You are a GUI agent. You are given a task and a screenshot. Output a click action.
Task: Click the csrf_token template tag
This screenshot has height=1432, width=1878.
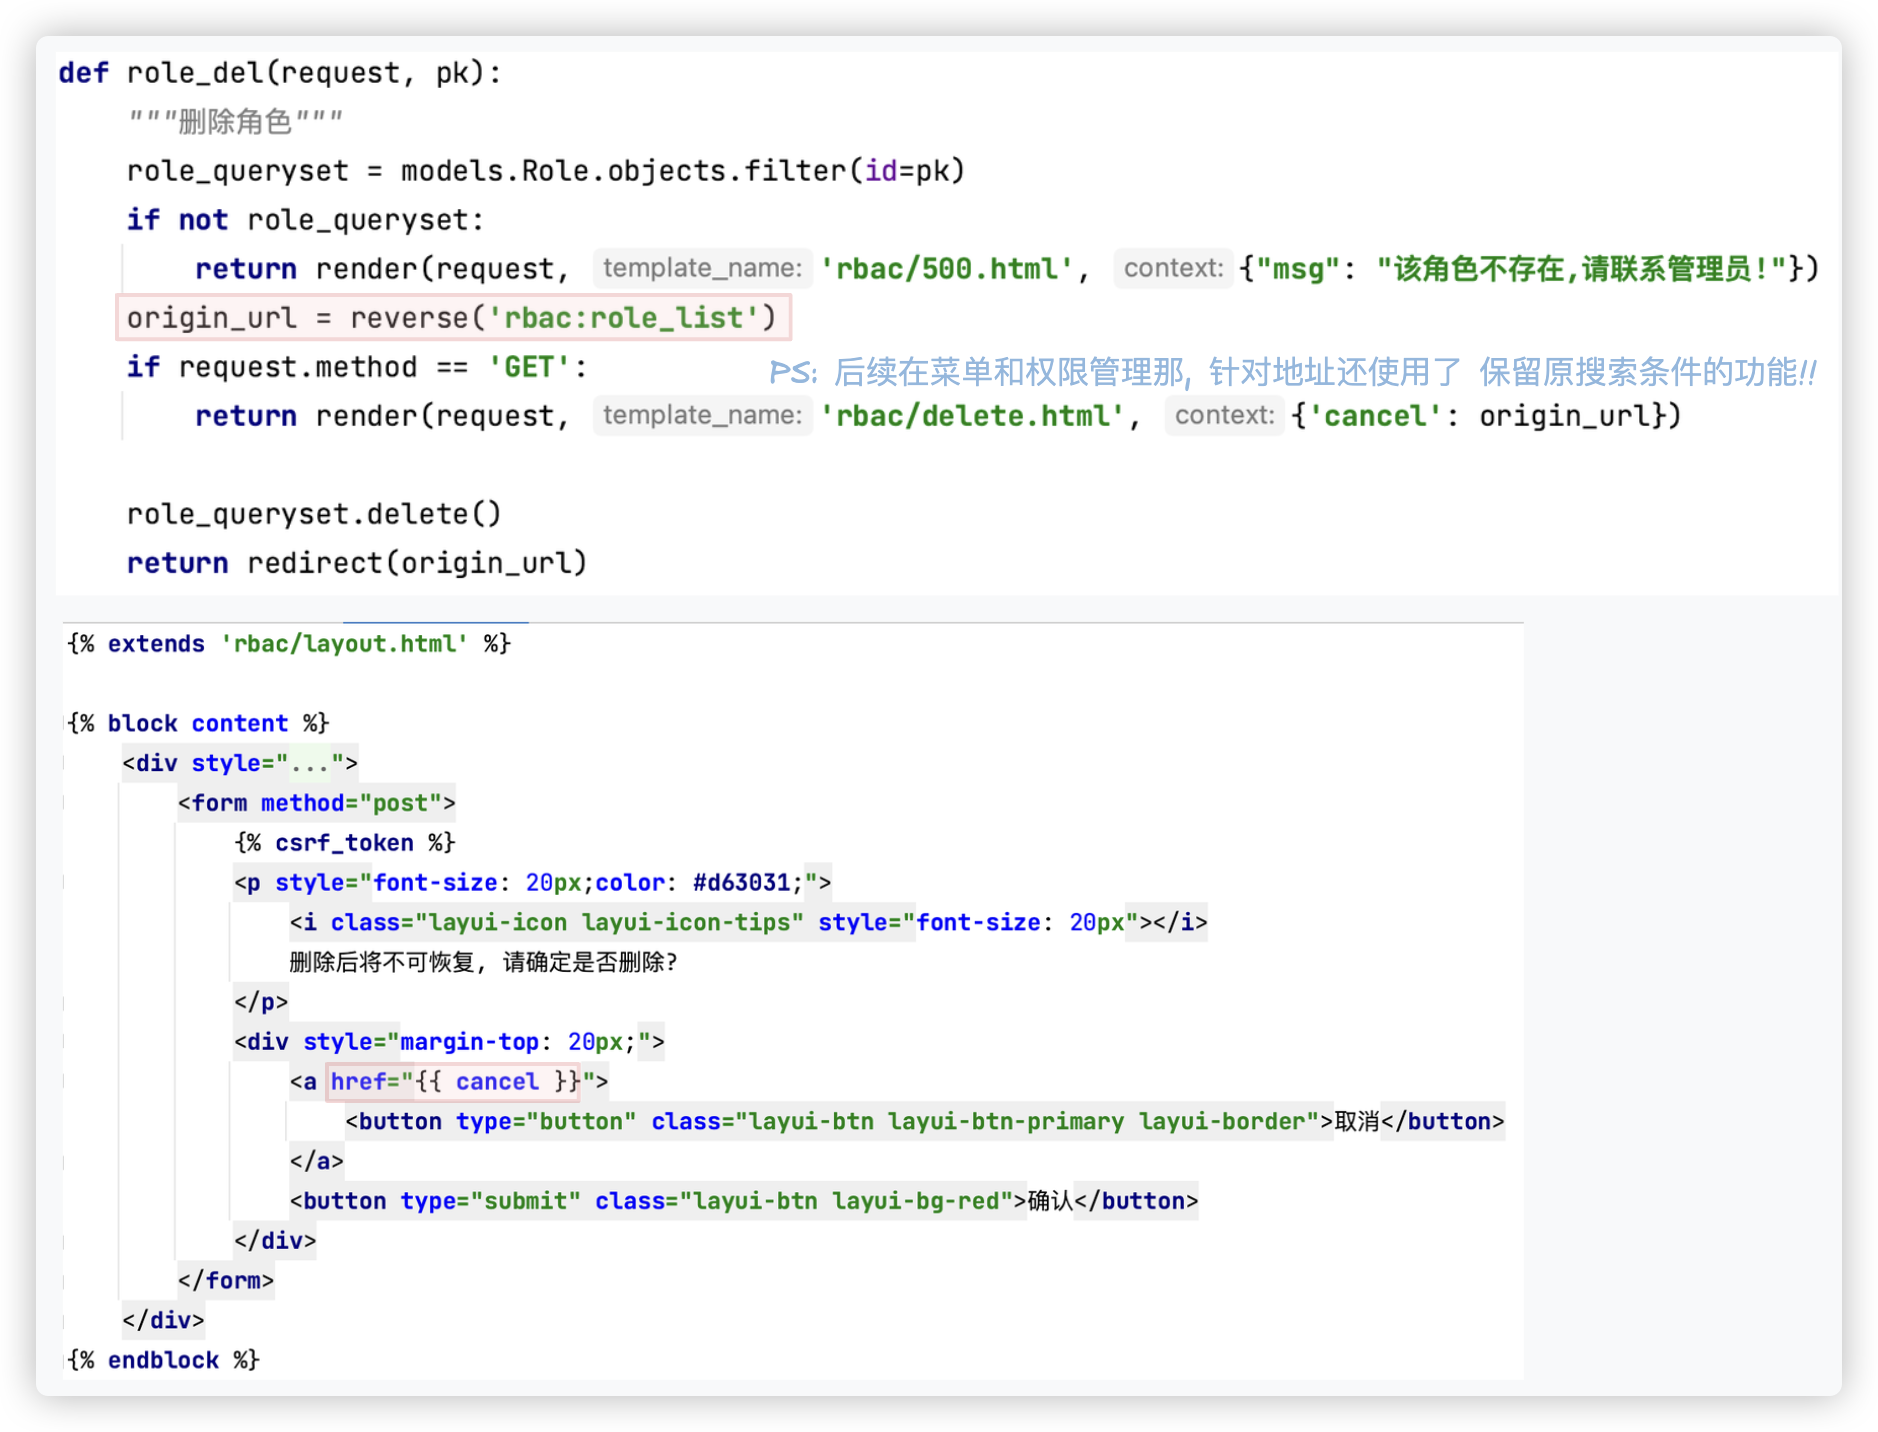pos(344,843)
